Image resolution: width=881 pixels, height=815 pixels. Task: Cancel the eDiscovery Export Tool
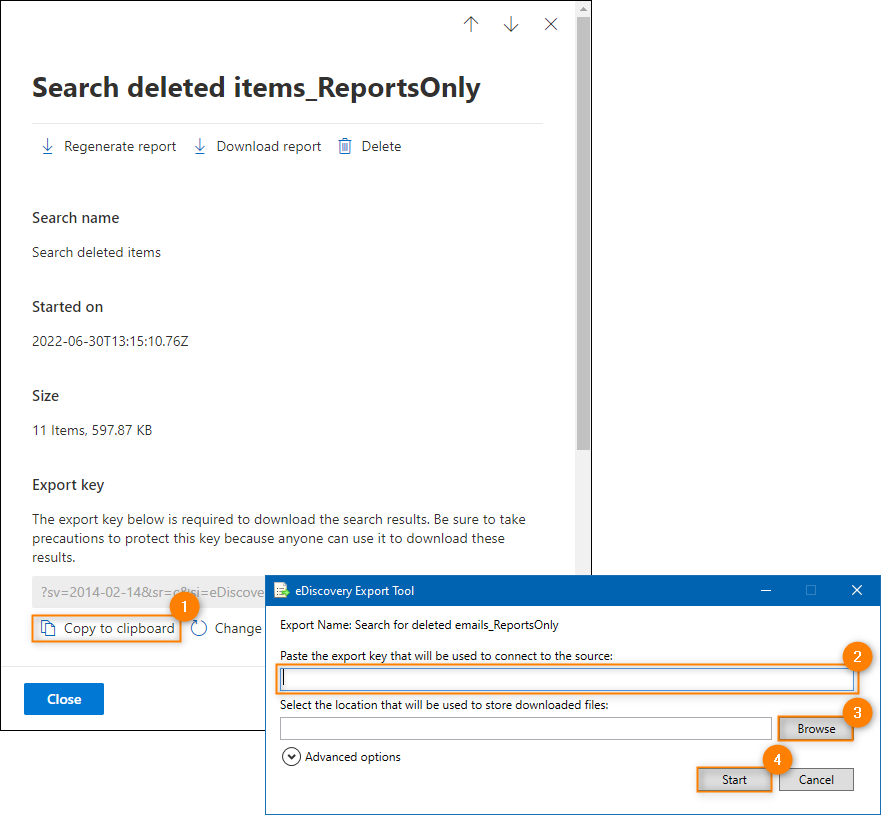(x=816, y=780)
